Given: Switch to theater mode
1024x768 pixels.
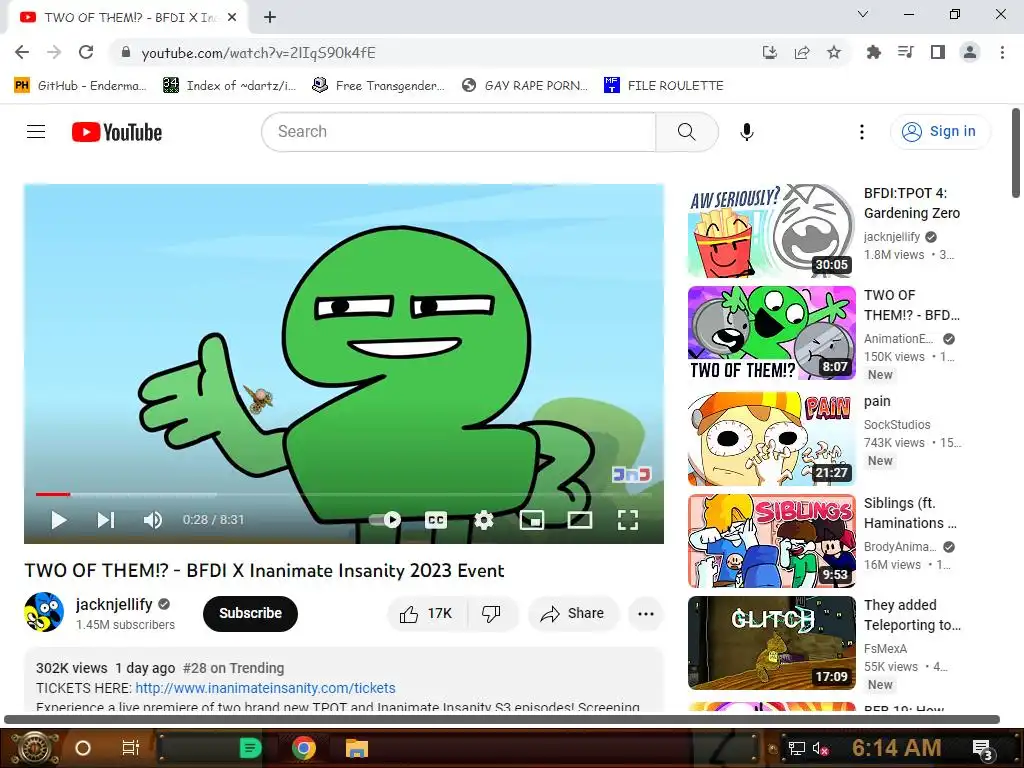Looking at the screenshot, I should pos(580,520).
